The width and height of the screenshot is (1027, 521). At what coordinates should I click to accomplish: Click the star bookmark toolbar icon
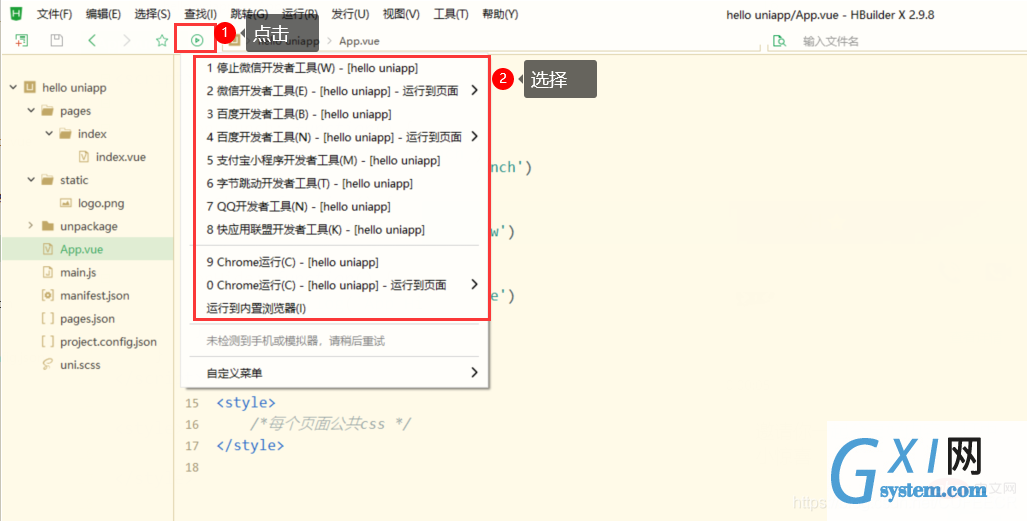162,41
